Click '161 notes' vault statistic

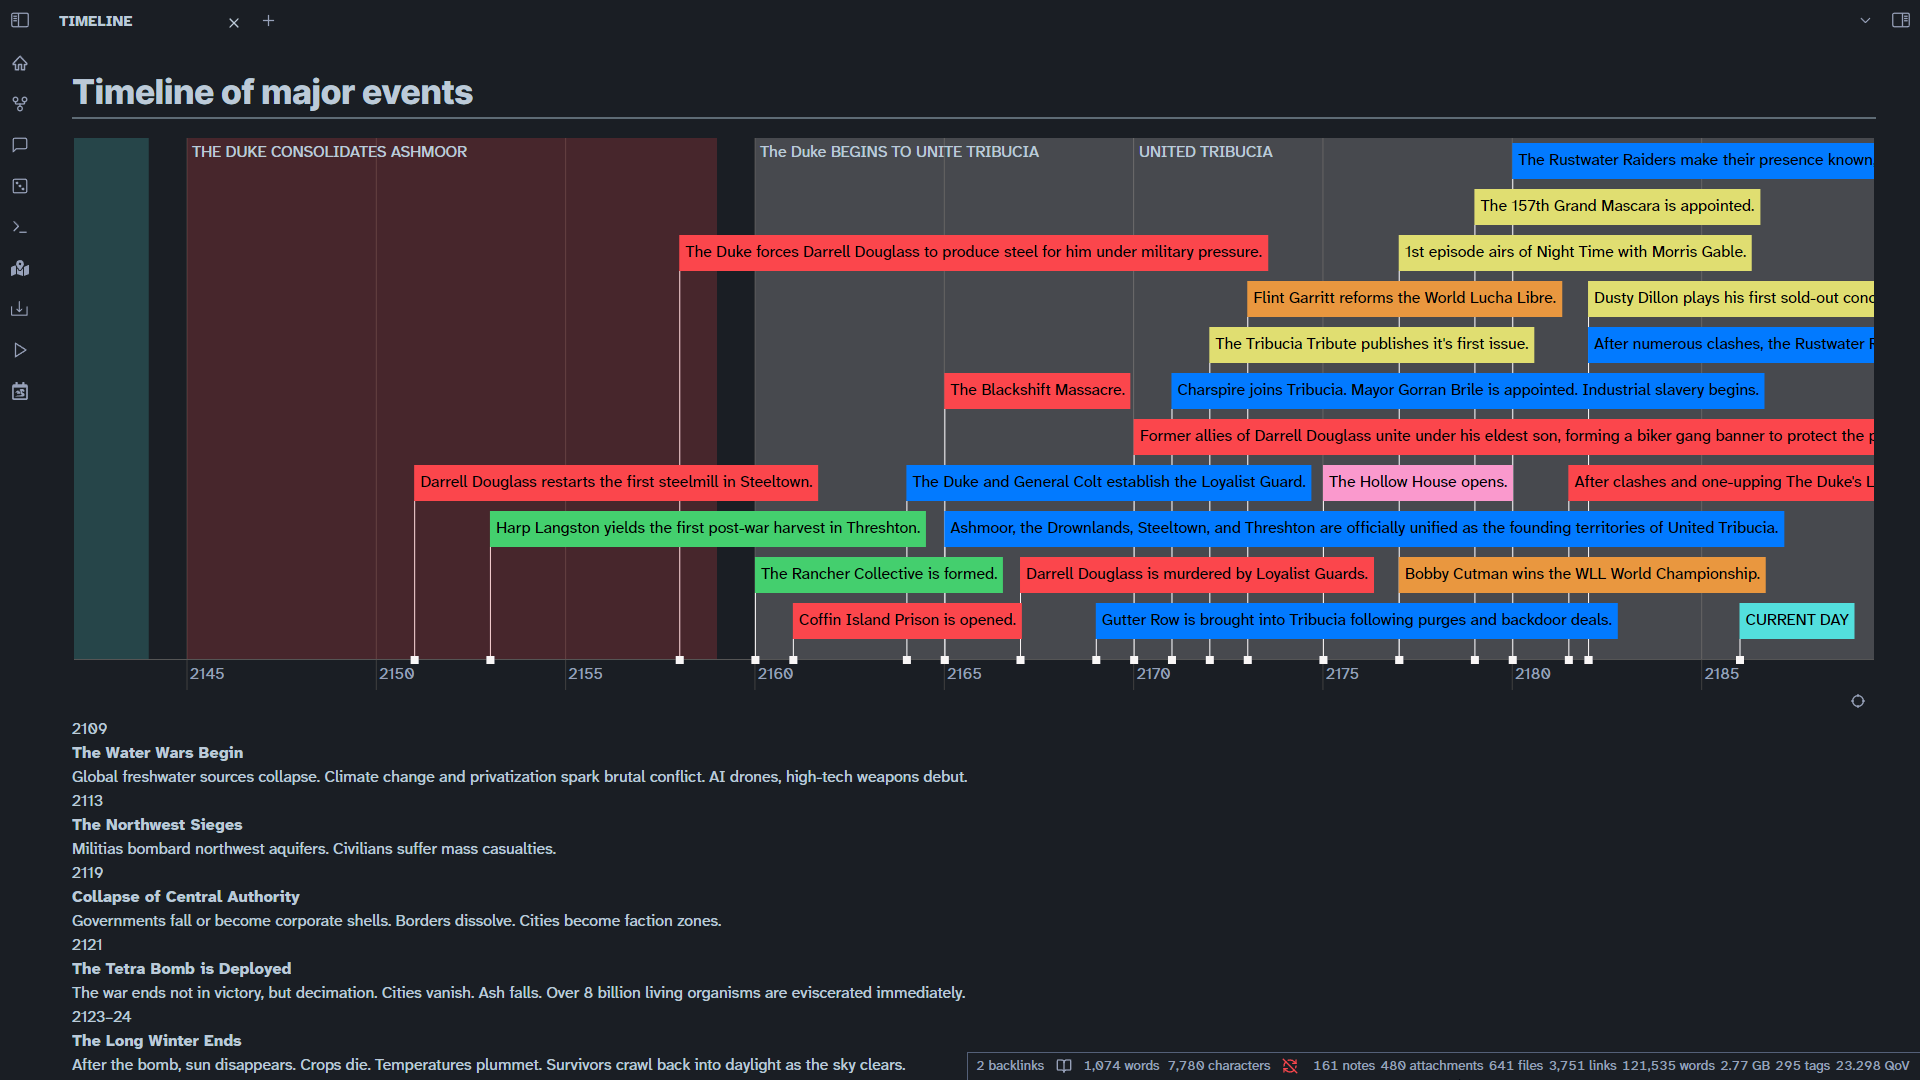click(1344, 1066)
